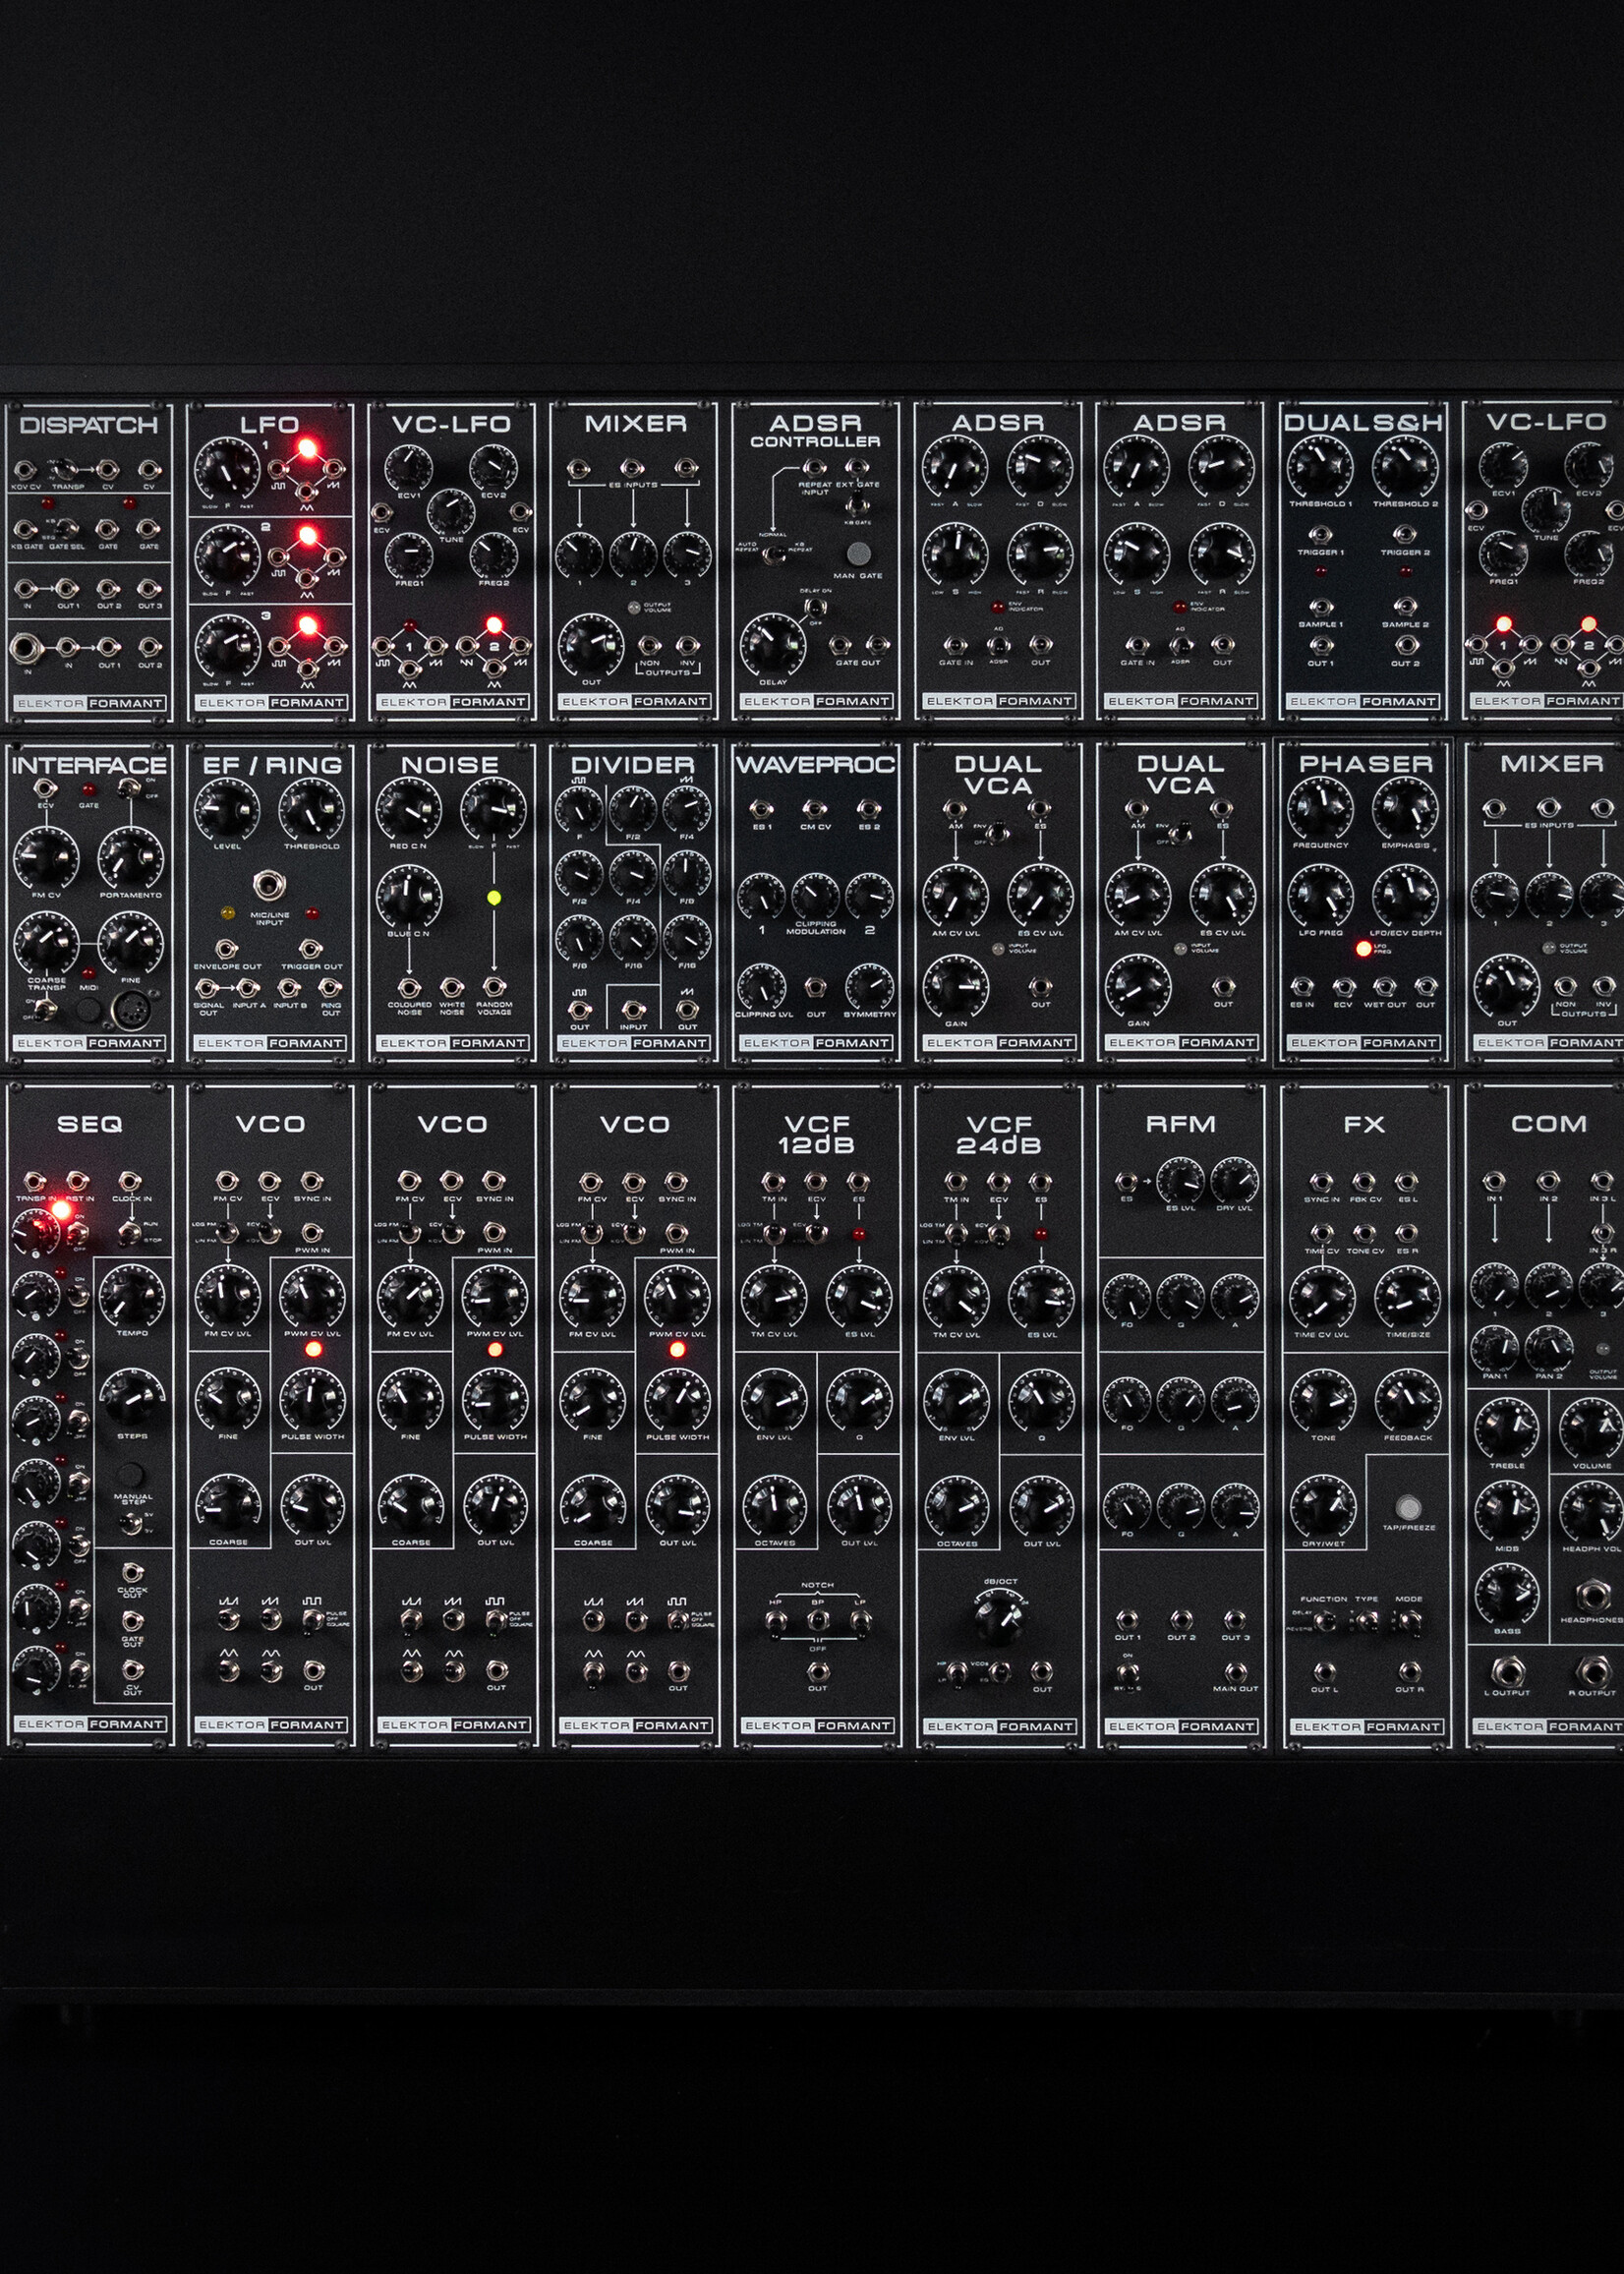The image size is (1624, 2274).
Task: Adjust the THRESHOLD 1 knob on DUAL S&H
Action: point(1319,467)
